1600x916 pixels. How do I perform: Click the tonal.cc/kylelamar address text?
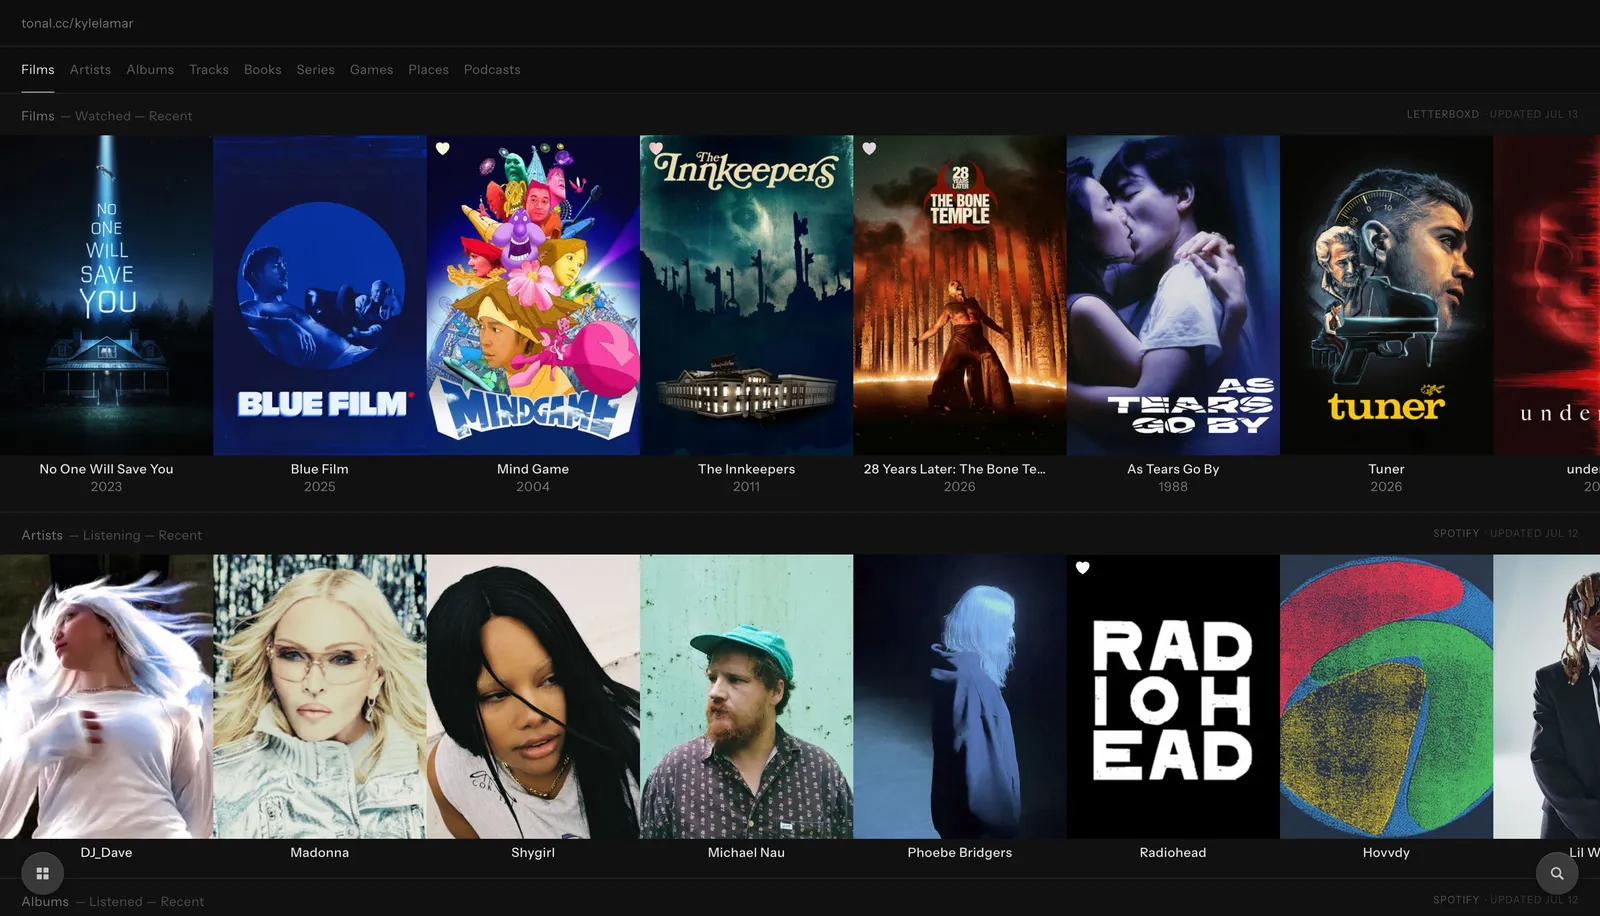tap(77, 23)
